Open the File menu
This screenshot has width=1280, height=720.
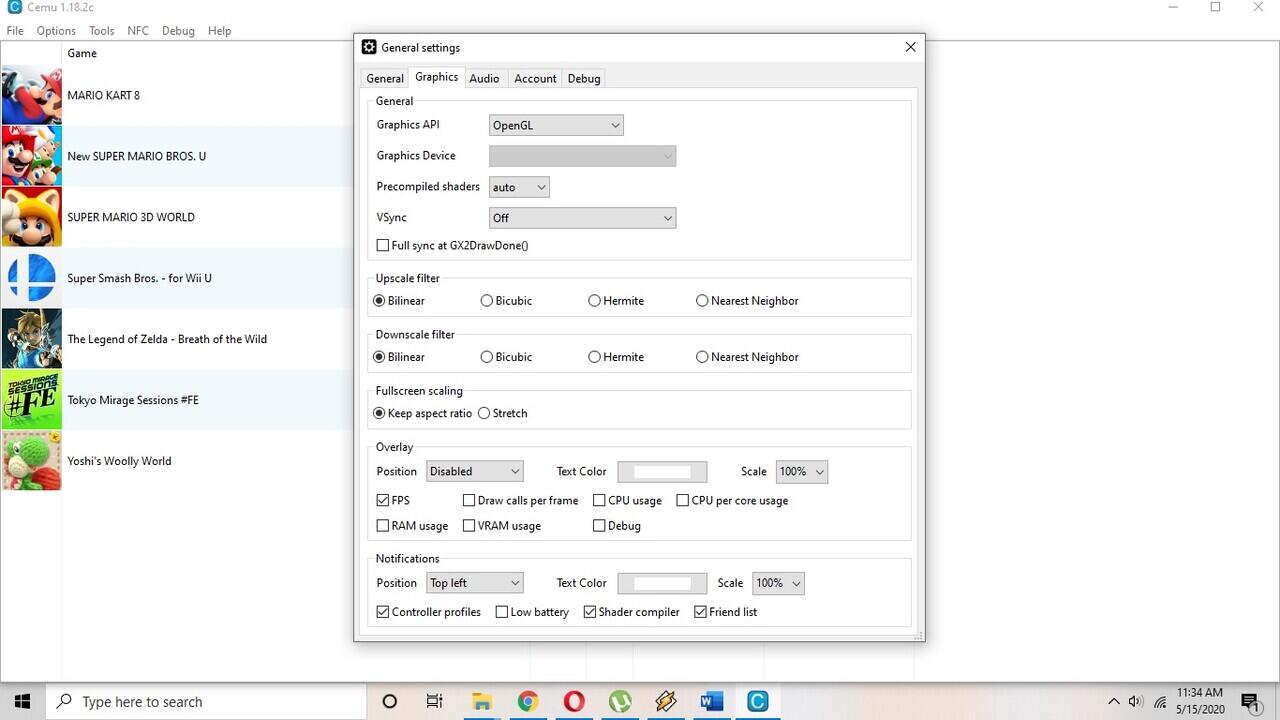(15, 31)
